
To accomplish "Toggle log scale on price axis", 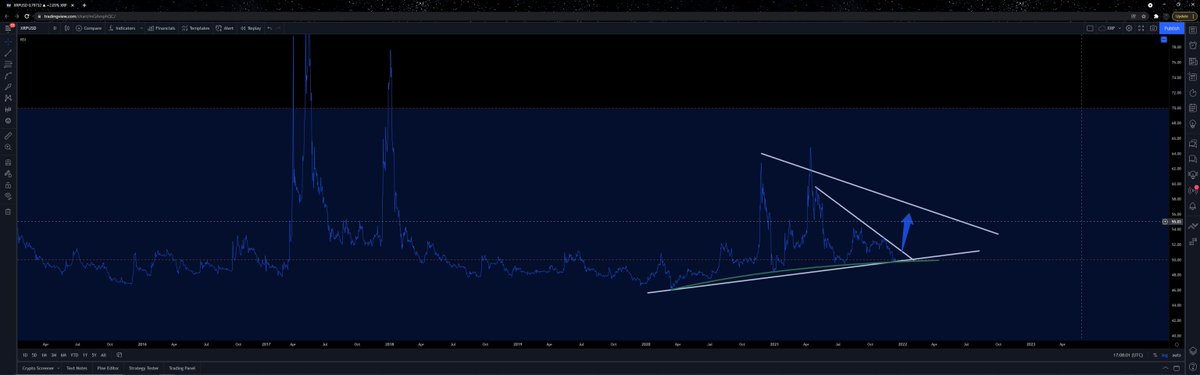I will (1165, 355).
